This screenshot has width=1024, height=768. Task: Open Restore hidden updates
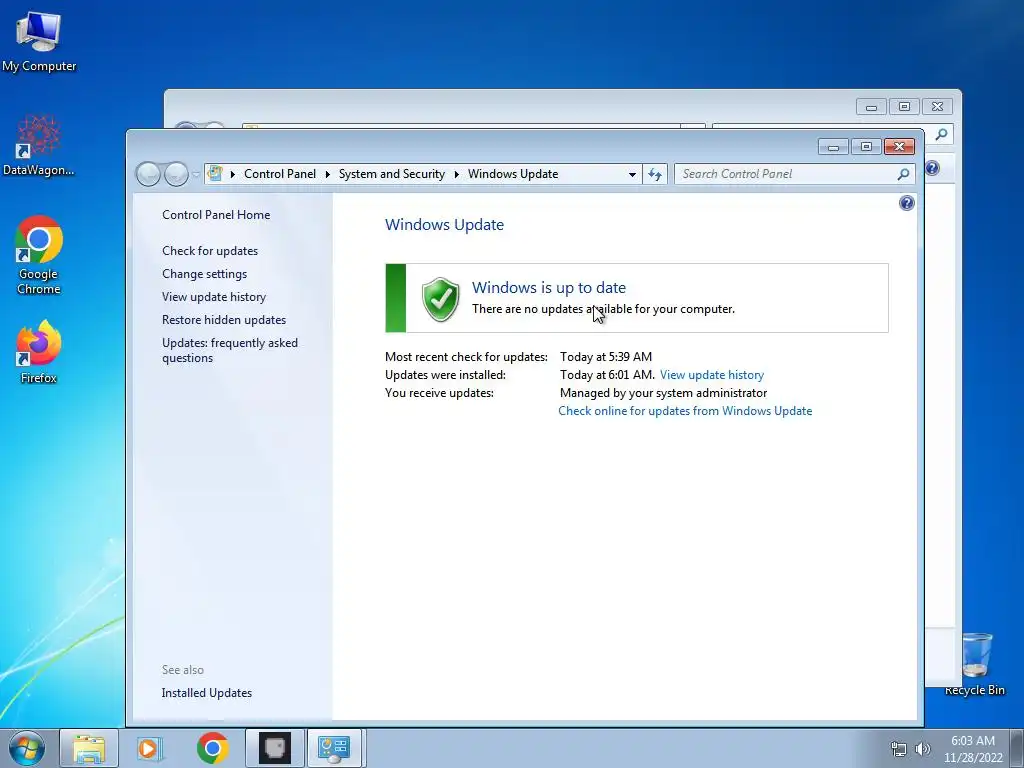[224, 320]
